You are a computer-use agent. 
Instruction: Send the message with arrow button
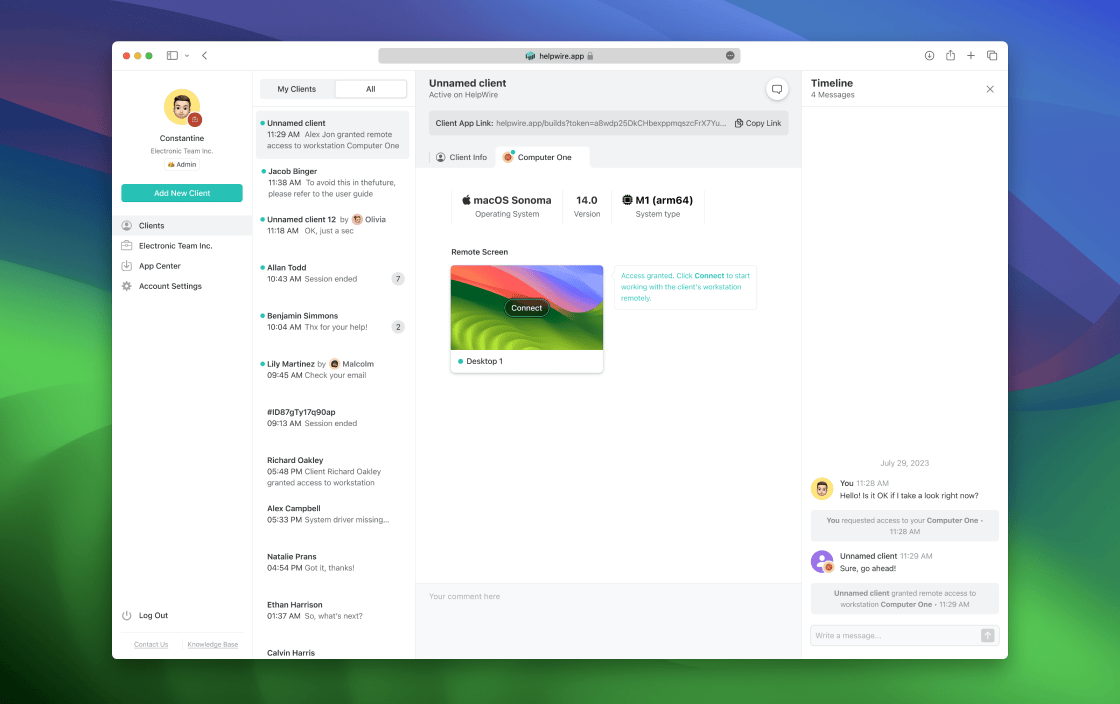(x=987, y=635)
